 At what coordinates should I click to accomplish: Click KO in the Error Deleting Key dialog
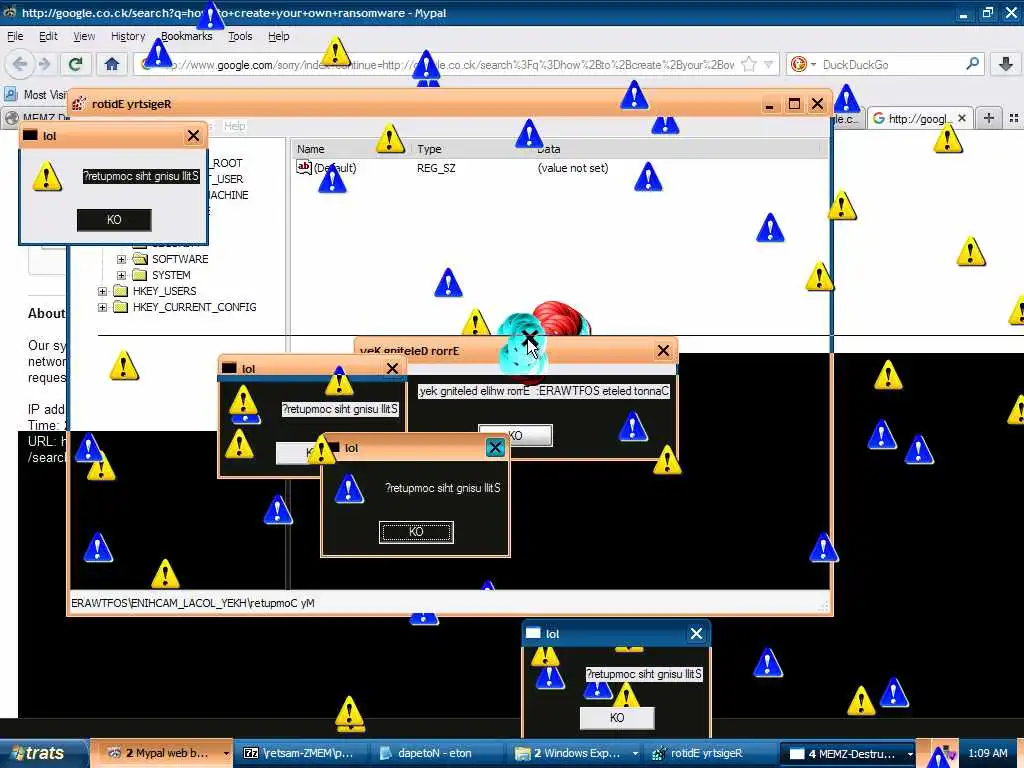click(516, 436)
